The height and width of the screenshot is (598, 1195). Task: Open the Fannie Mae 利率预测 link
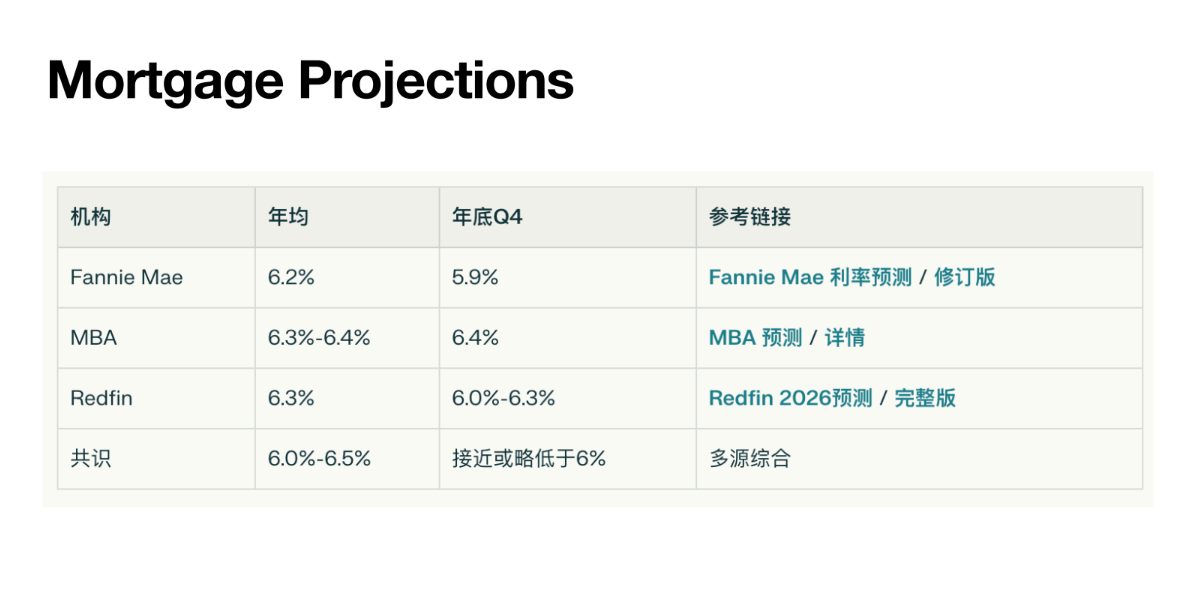click(x=810, y=277)
